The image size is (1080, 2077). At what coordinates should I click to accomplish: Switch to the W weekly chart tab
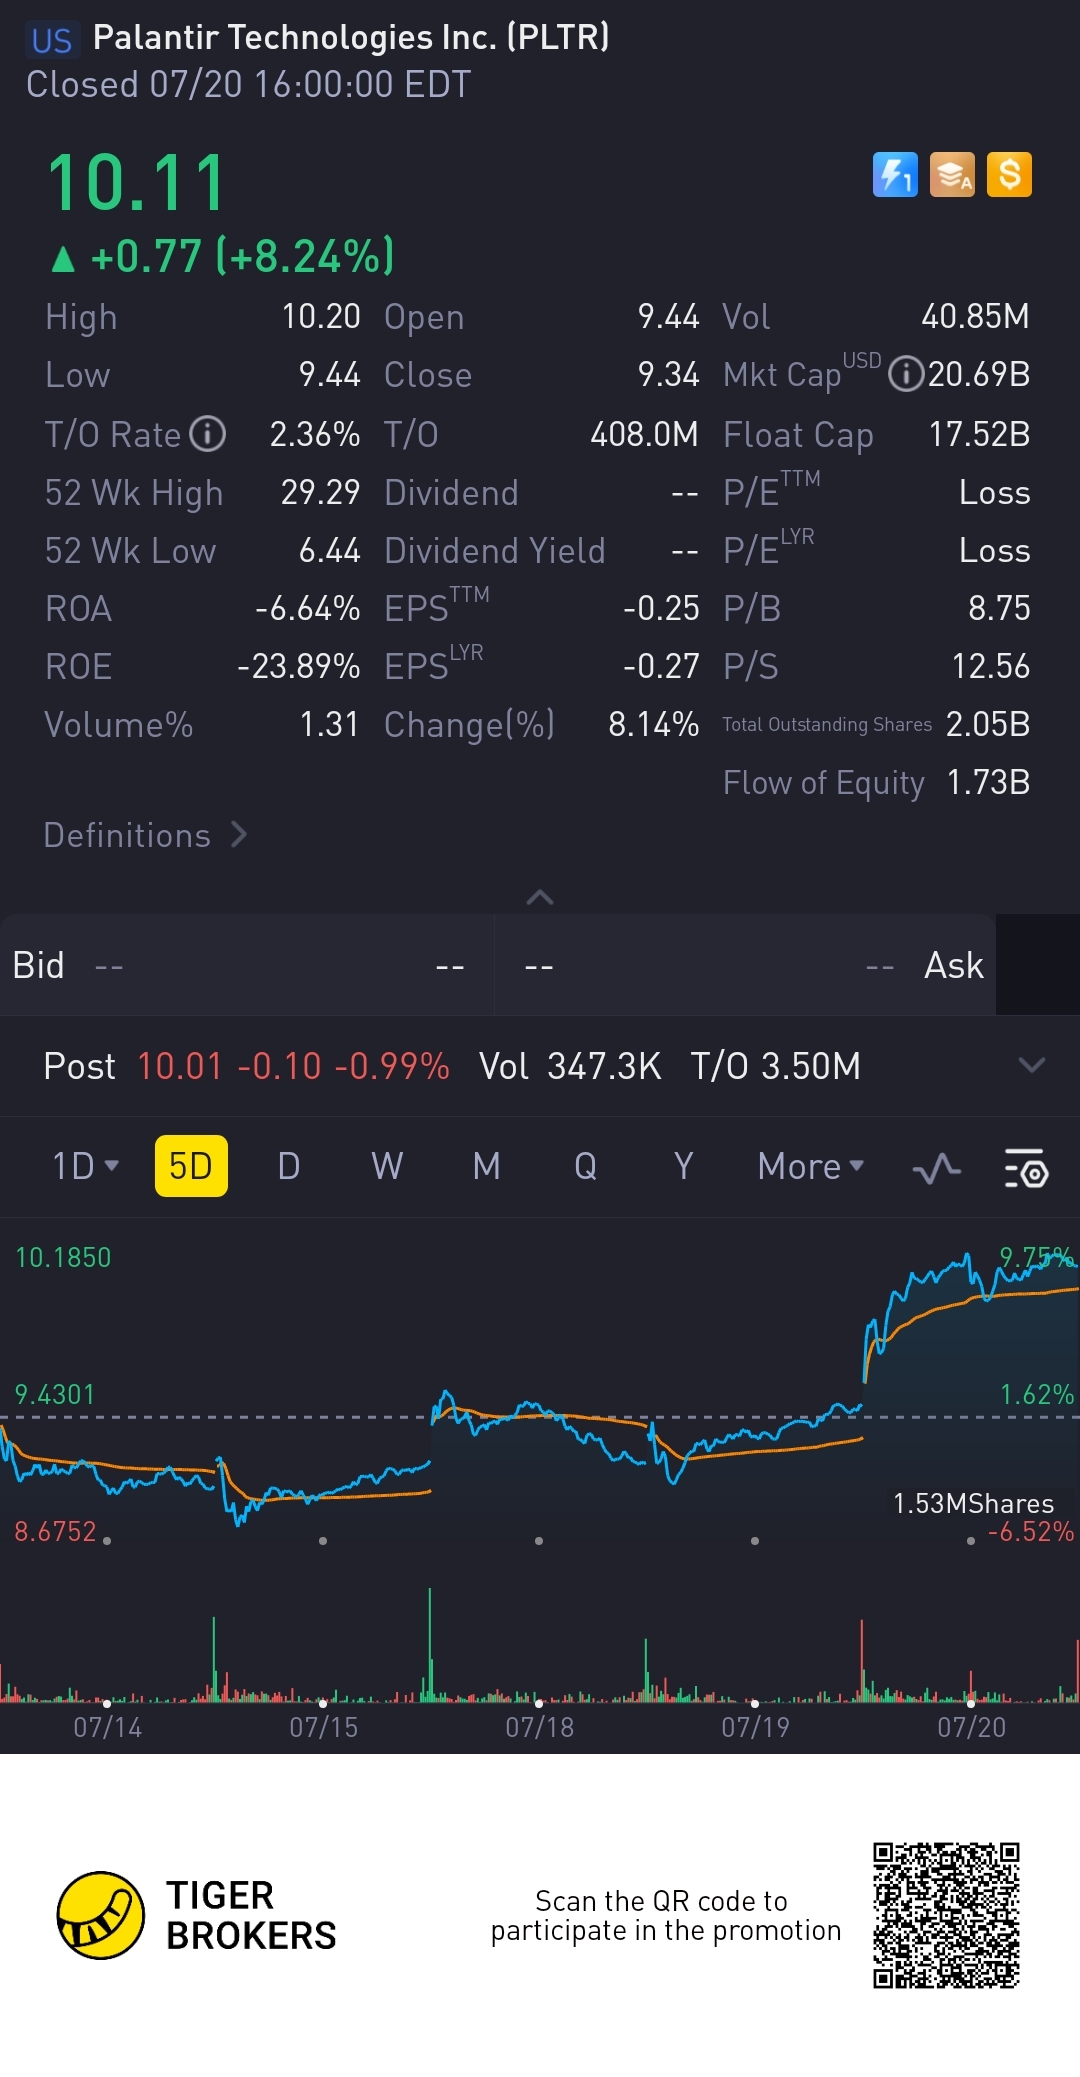(x=387, y=1166)
